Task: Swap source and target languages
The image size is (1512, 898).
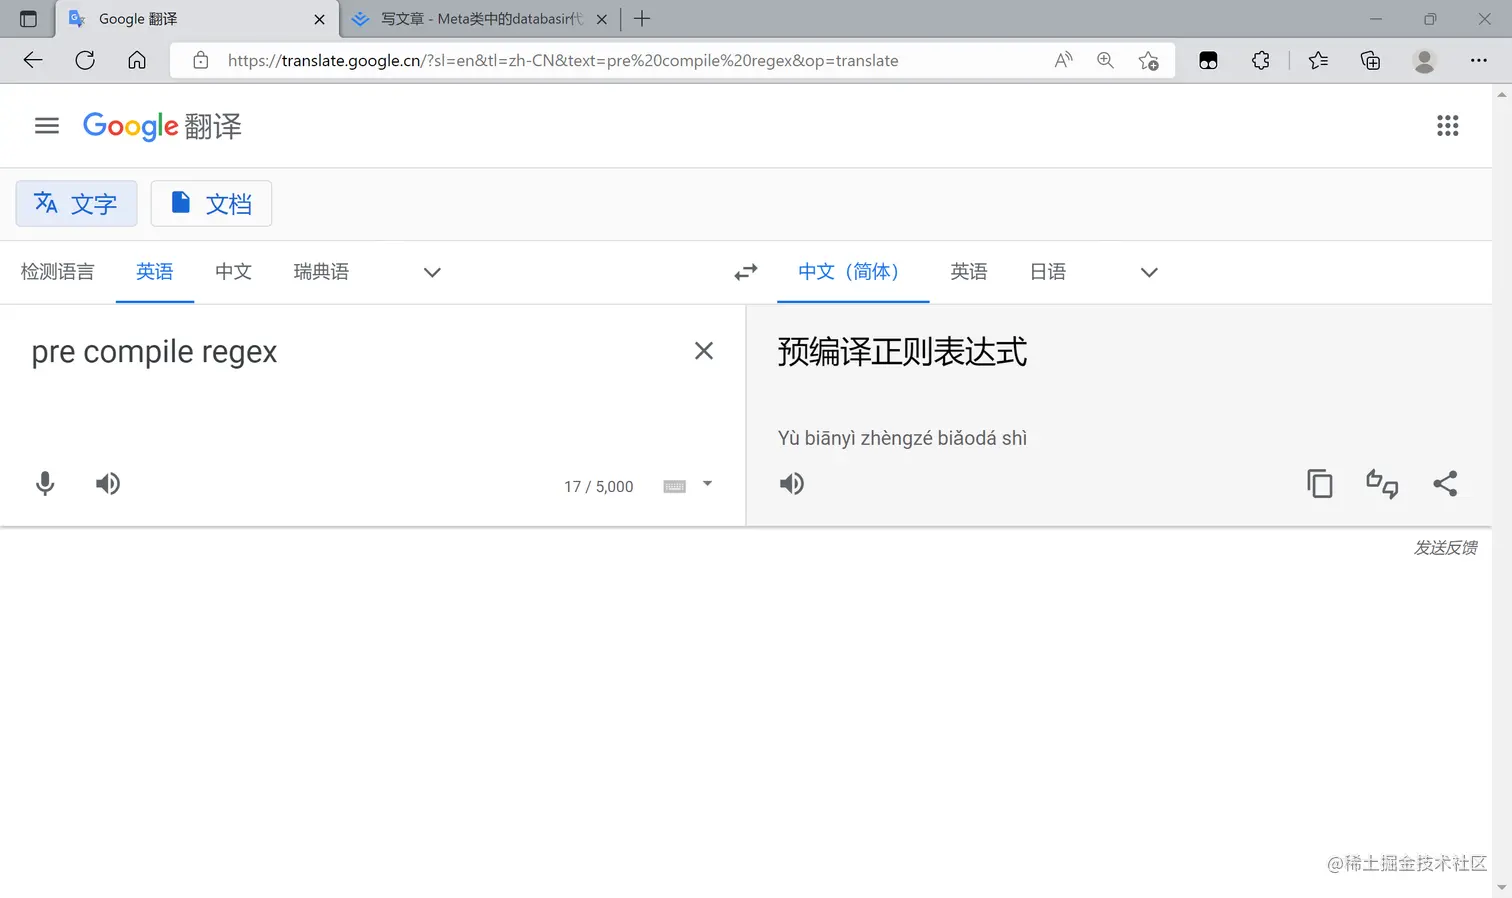Action: click(746, 272)
